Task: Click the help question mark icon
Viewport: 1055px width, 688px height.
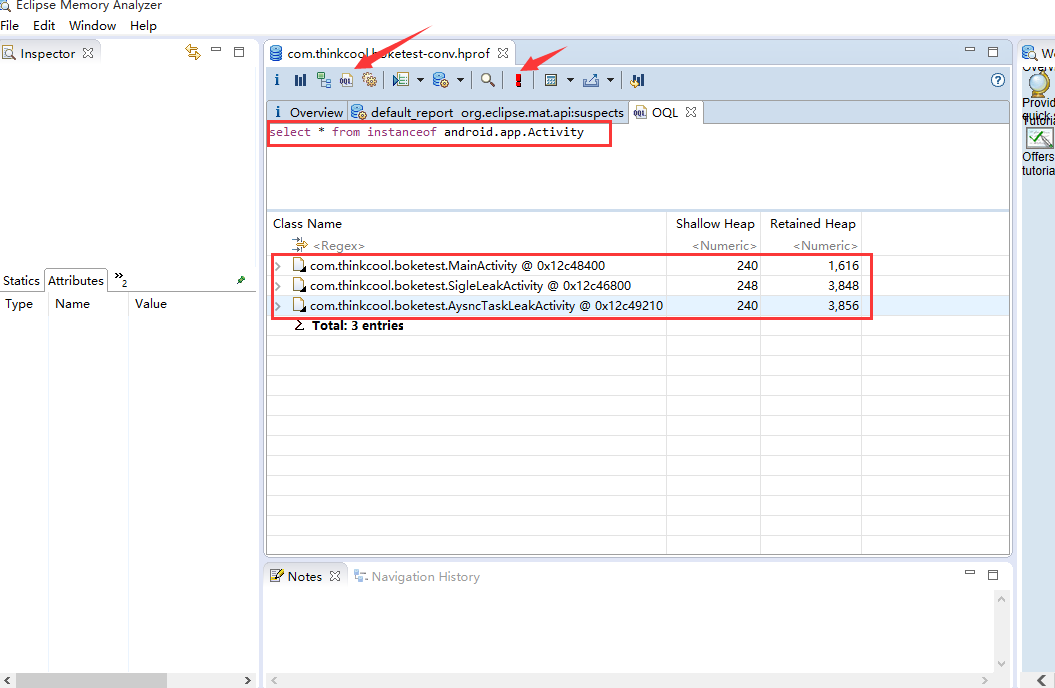Action: point(997,80)
